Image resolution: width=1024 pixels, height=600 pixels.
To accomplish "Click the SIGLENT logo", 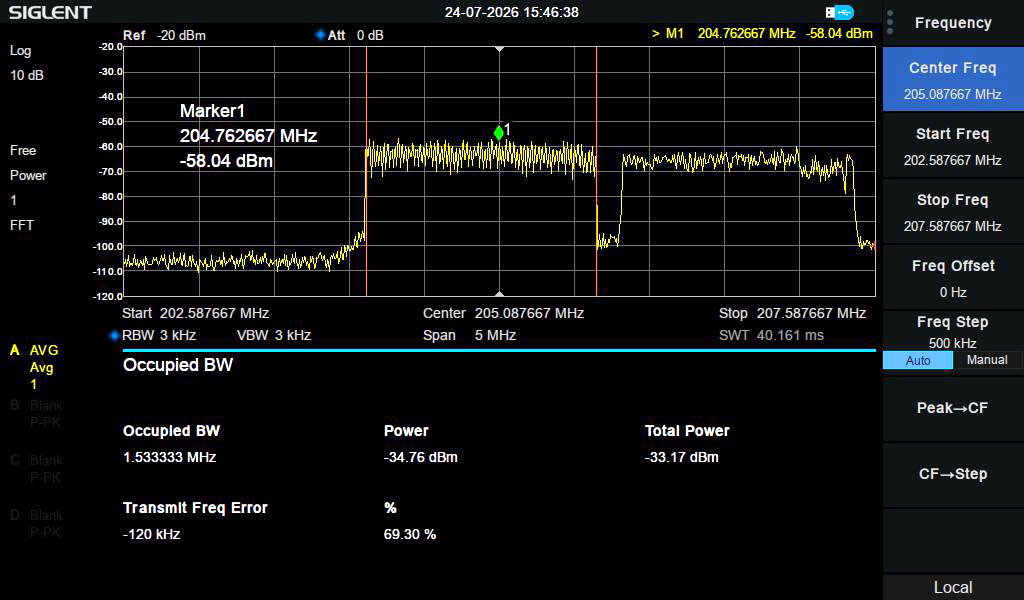I will (50, 12).
